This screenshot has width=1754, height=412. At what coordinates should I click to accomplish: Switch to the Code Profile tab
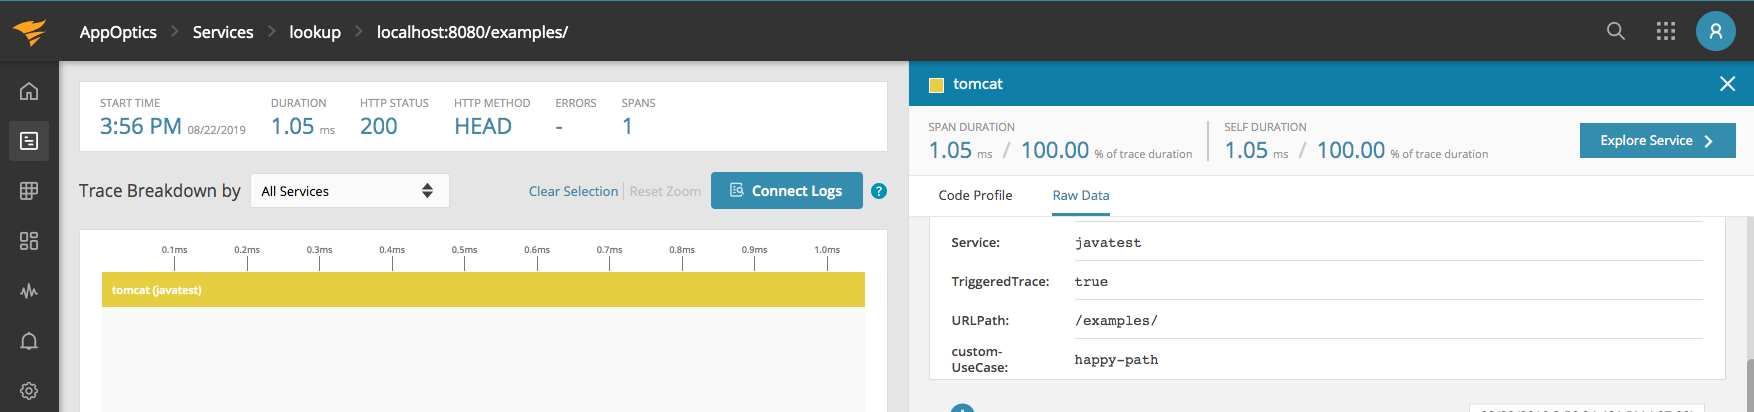(975, 195)
